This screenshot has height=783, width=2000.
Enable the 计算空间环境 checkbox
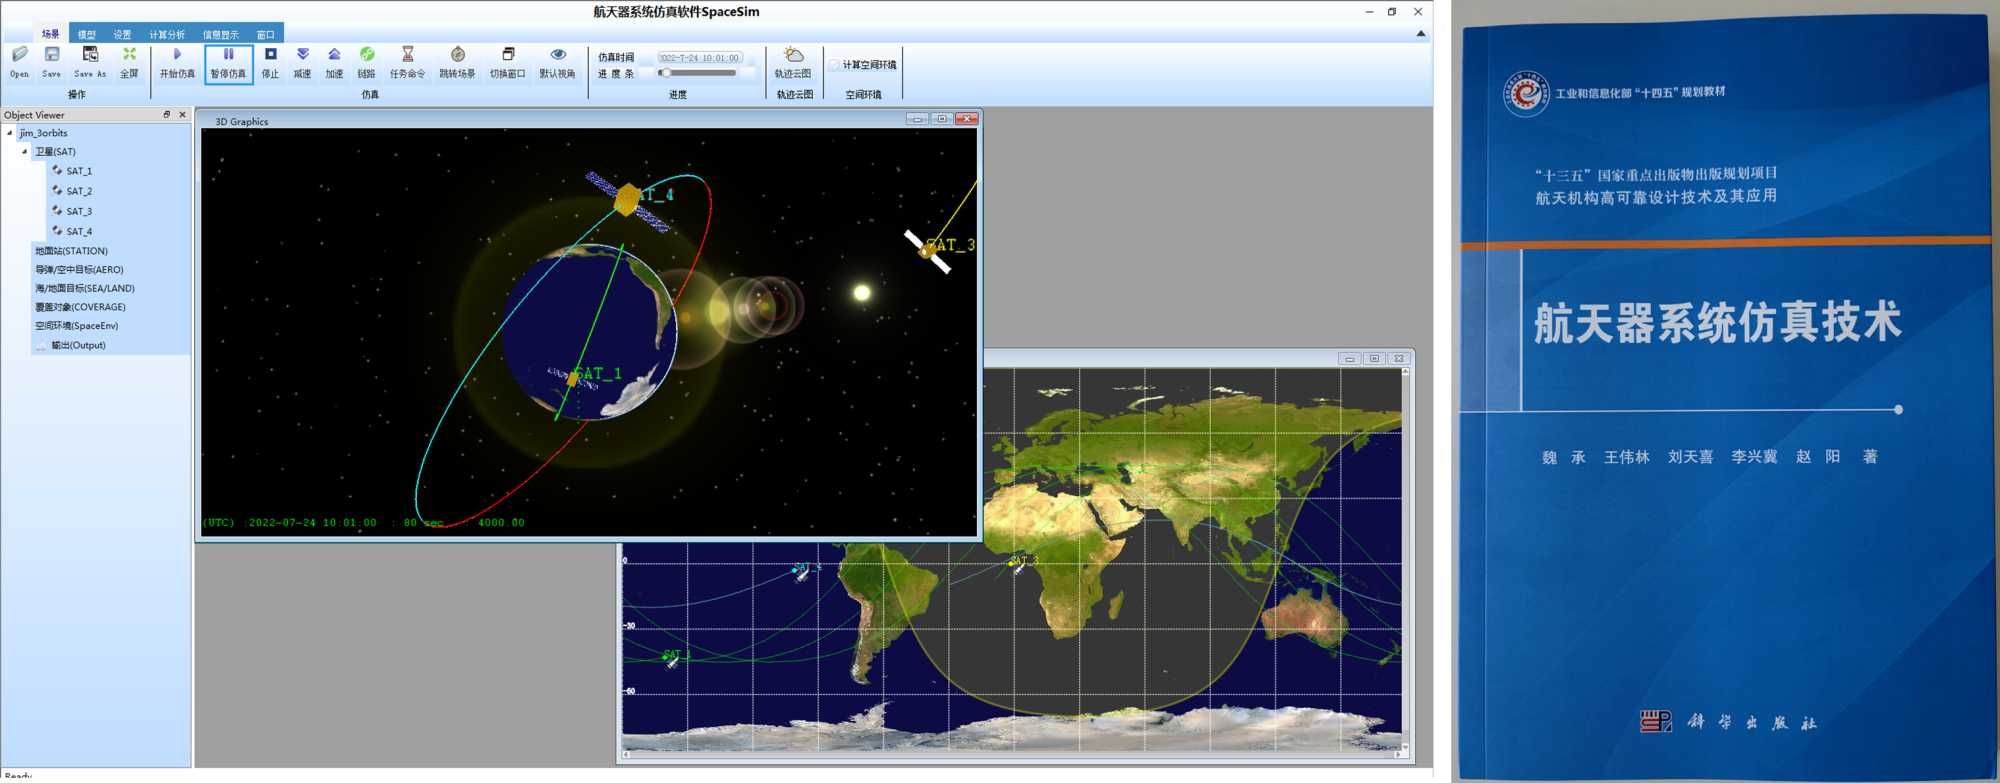(834, 65)
